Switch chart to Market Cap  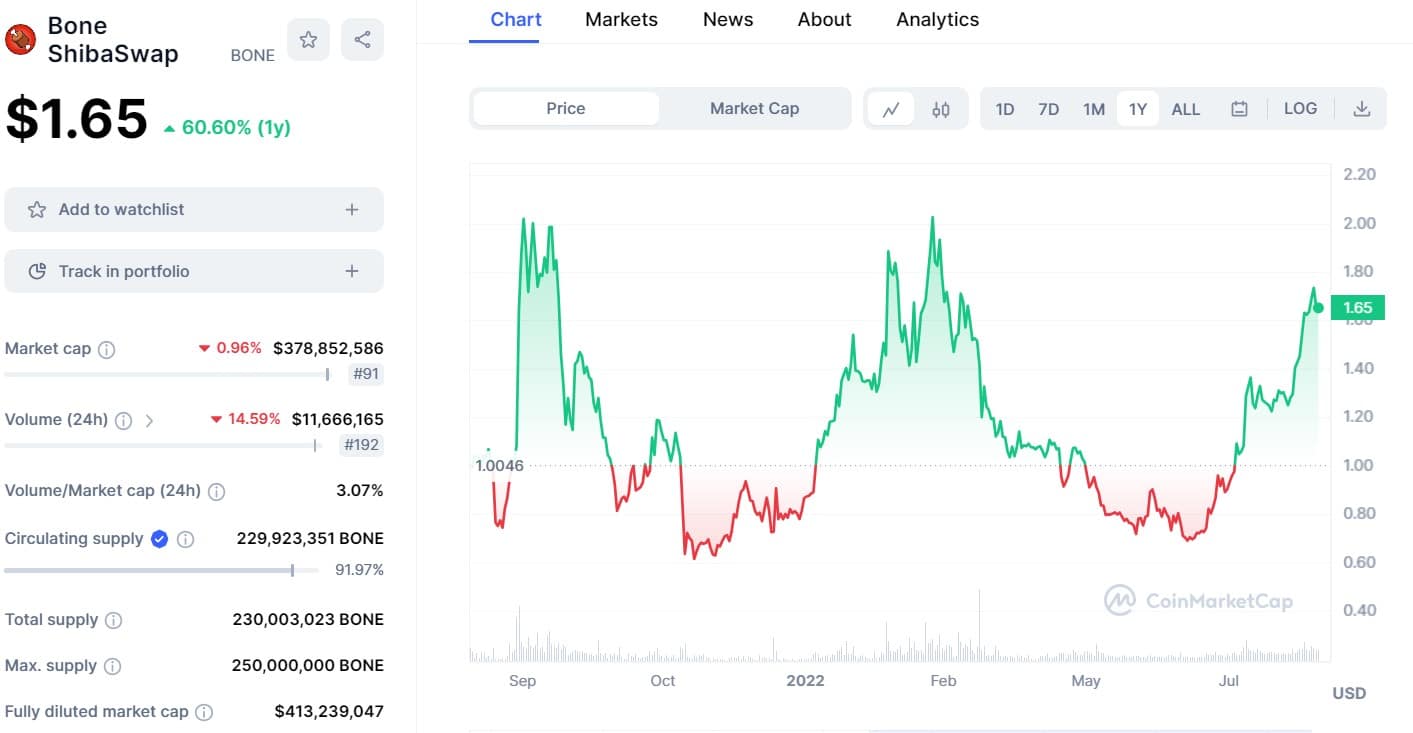click(754, 108)
